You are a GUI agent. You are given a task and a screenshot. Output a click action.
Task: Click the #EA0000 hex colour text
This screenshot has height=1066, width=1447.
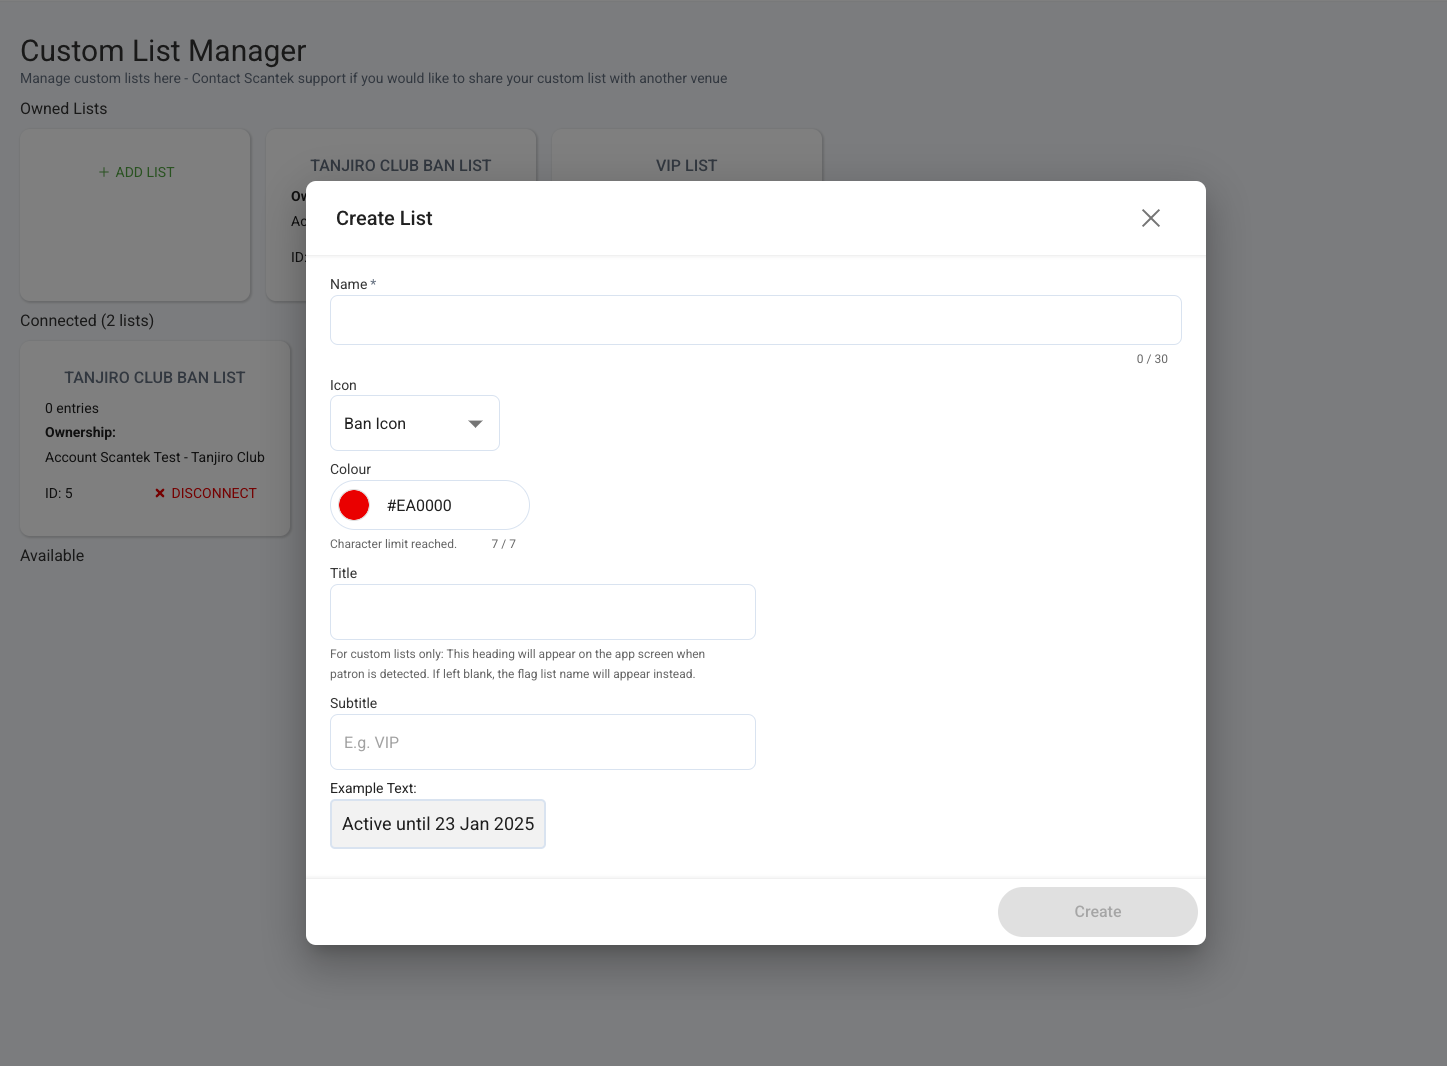(x=418, y=505)
